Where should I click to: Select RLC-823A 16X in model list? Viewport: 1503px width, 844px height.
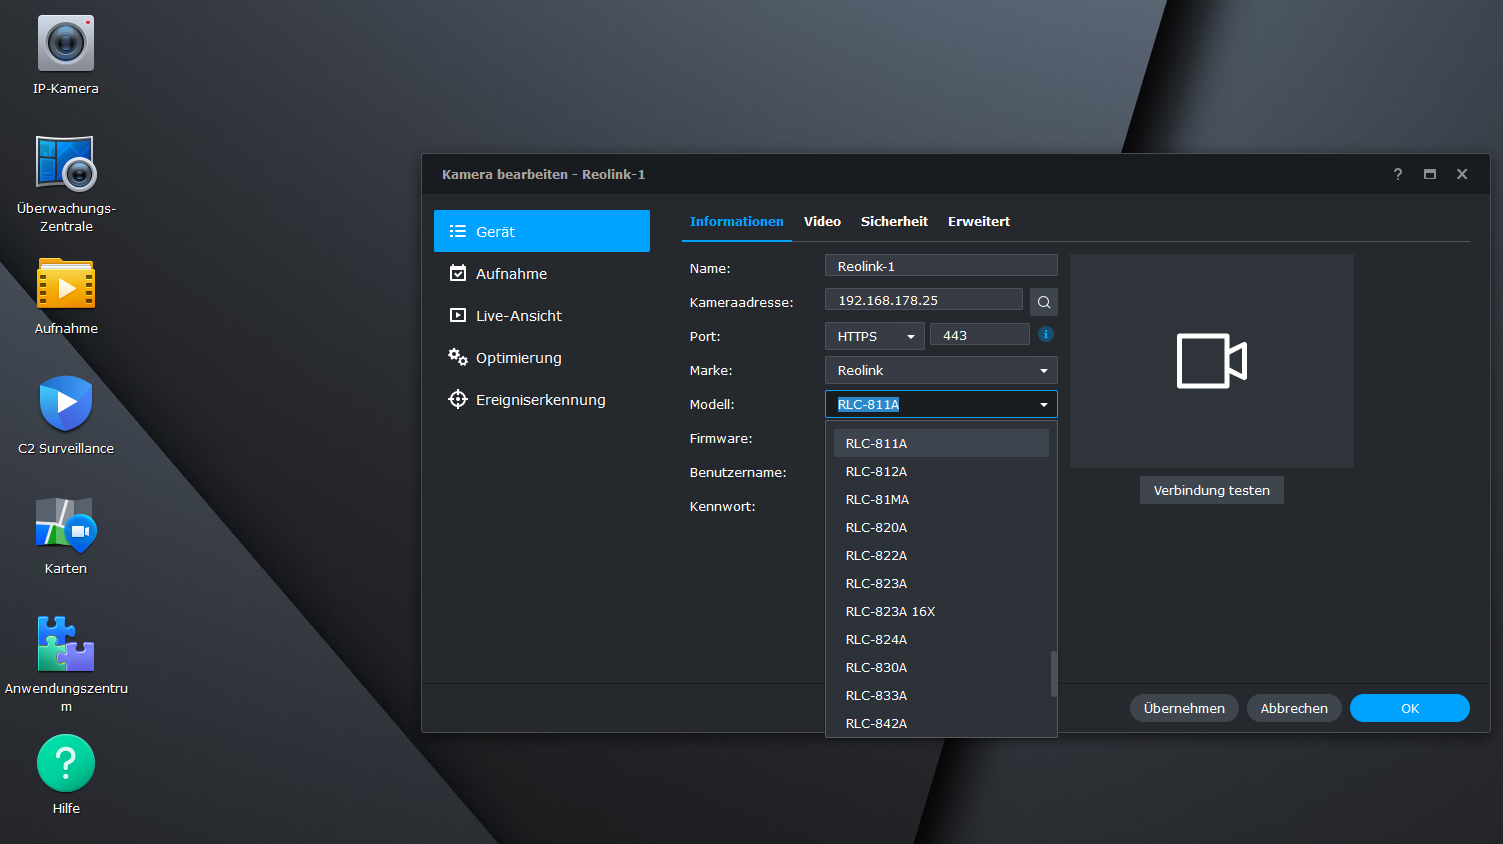[941, 611]
